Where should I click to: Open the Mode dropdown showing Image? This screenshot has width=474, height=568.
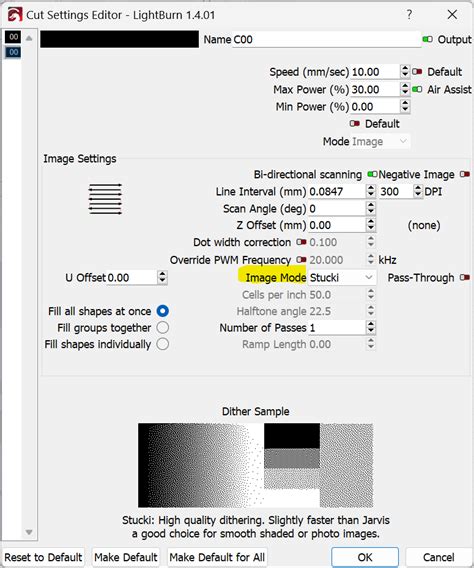pyautogui.click(x=380, y=141)
